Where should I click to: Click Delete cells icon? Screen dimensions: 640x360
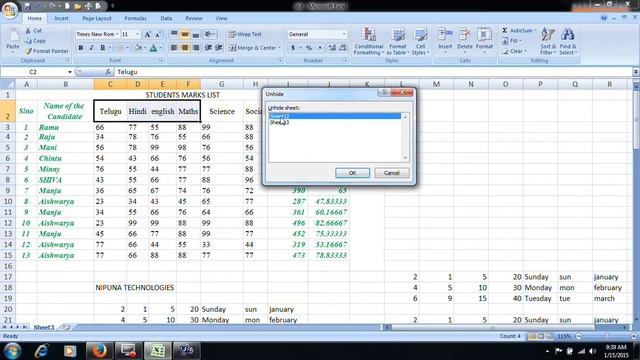point(464,34)
